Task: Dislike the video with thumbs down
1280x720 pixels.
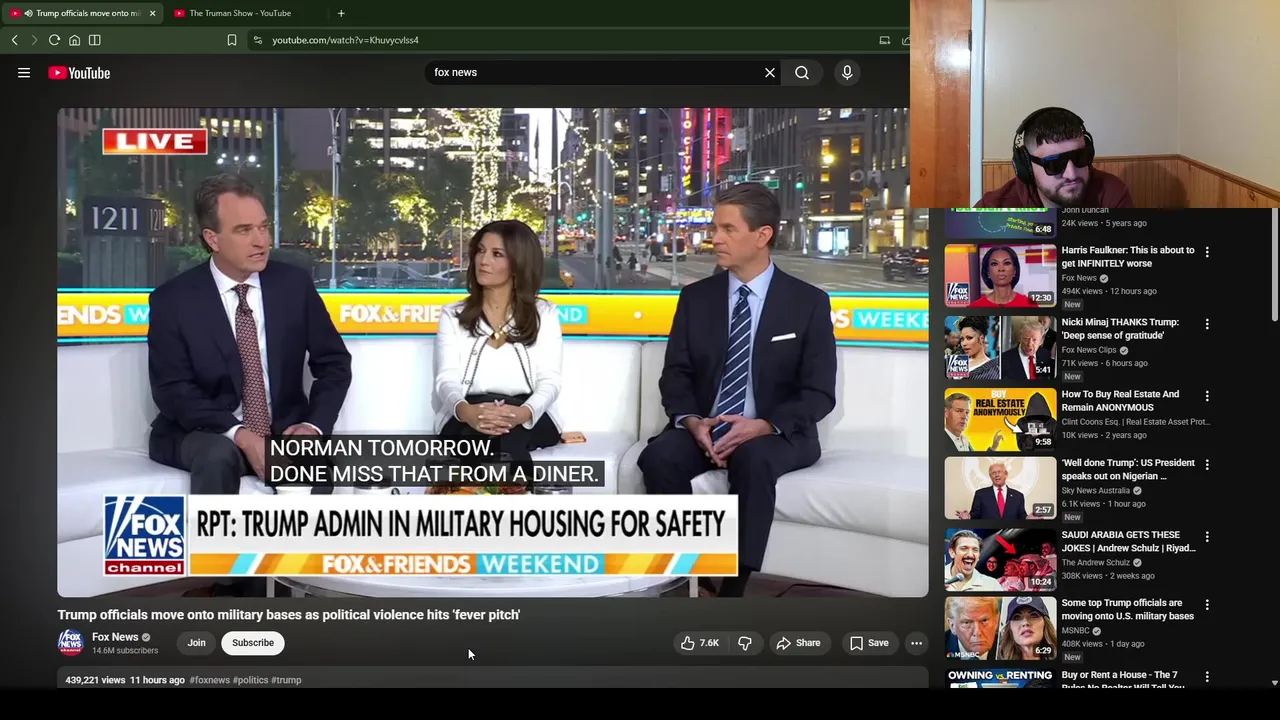Action: [744, 643]
